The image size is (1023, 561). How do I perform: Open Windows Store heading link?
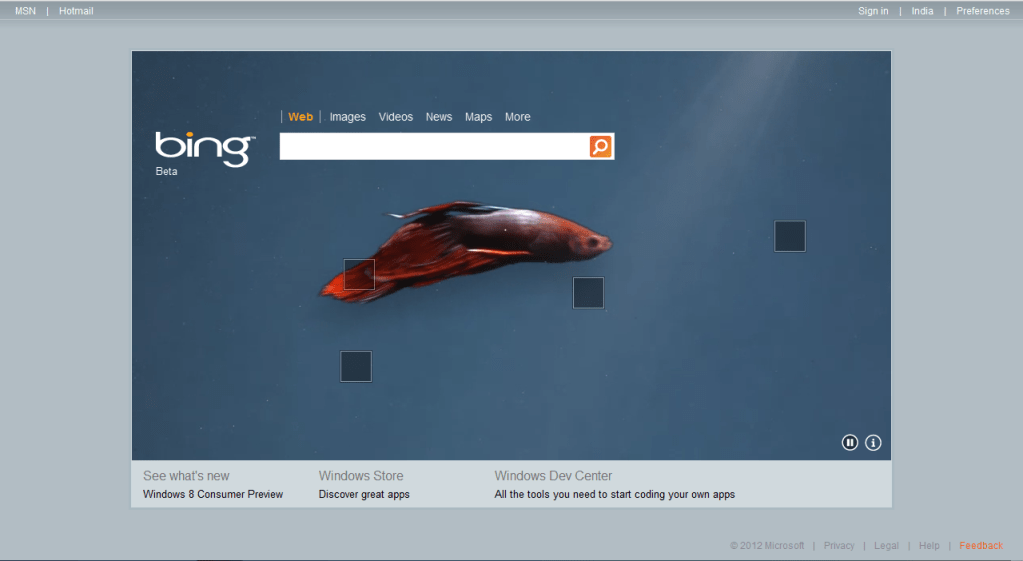(x=361, y=476)
